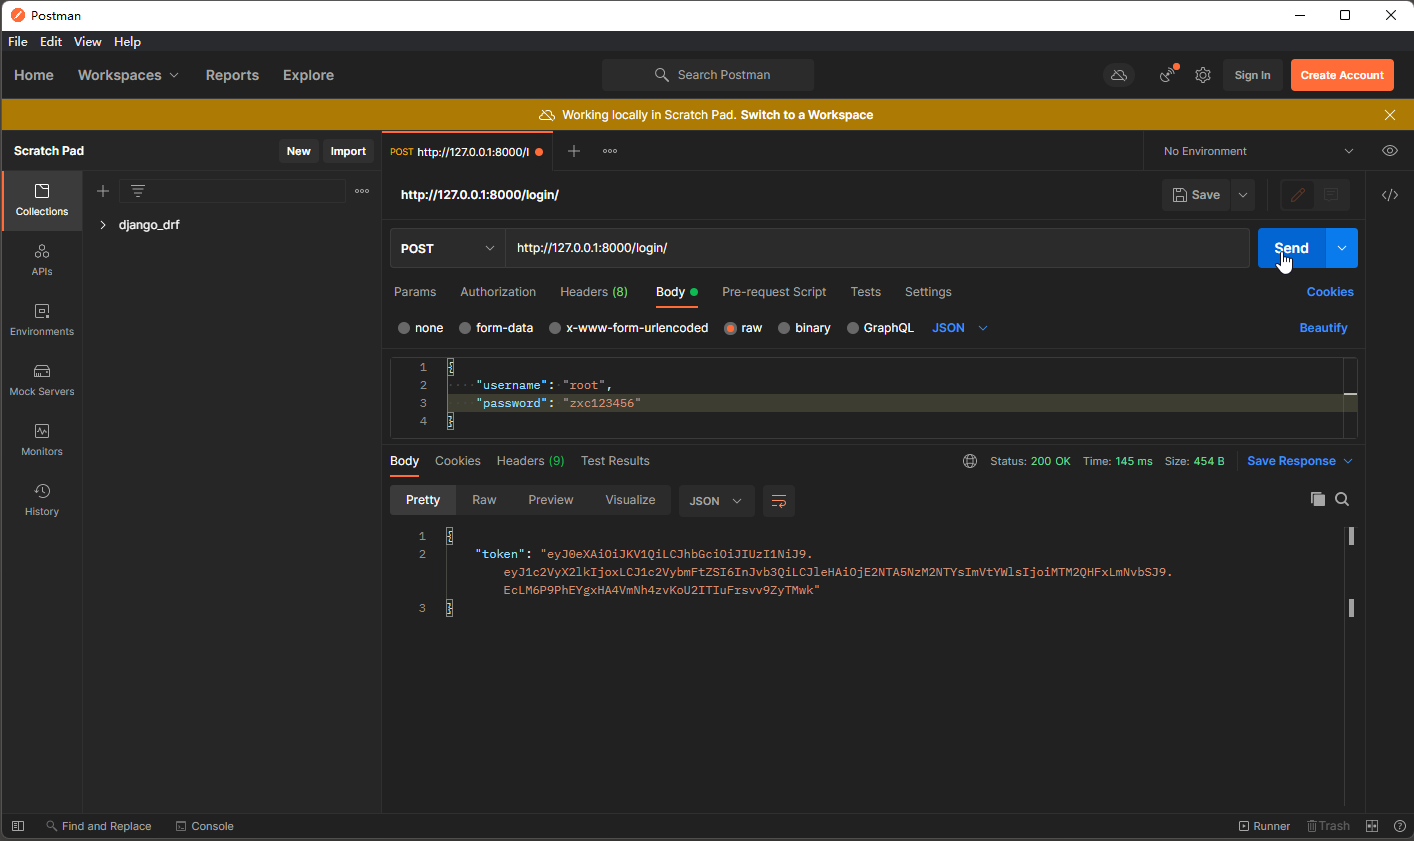Open the File menu
Image resolution: width=1414 pixels, height=841 pixels.
(18, 42)
